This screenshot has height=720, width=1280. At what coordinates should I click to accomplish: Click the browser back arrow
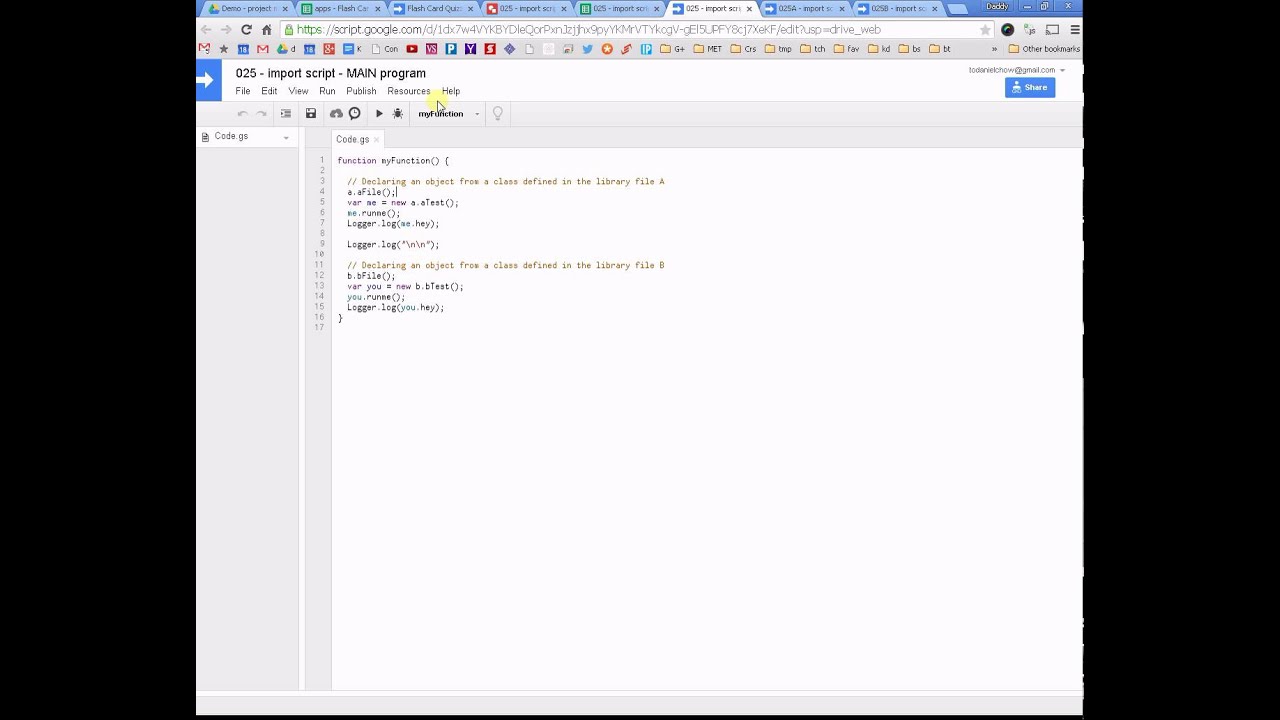click(207, 30)
